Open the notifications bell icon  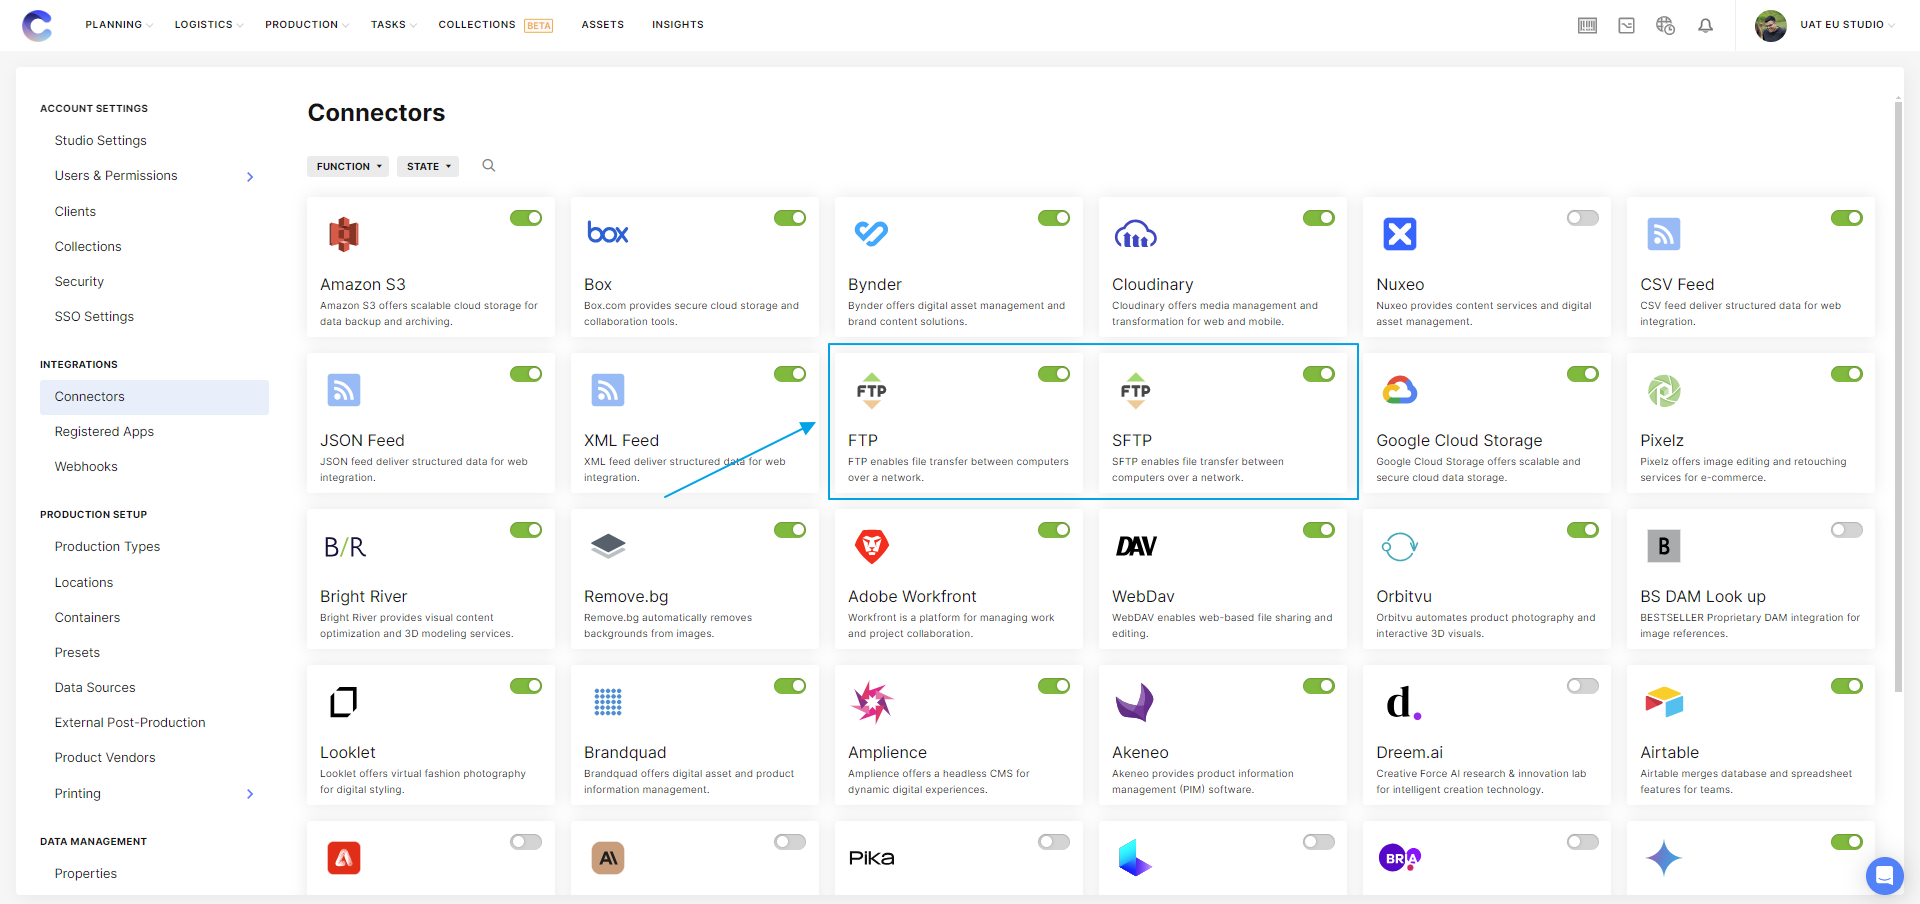[x=1705, y=25]
